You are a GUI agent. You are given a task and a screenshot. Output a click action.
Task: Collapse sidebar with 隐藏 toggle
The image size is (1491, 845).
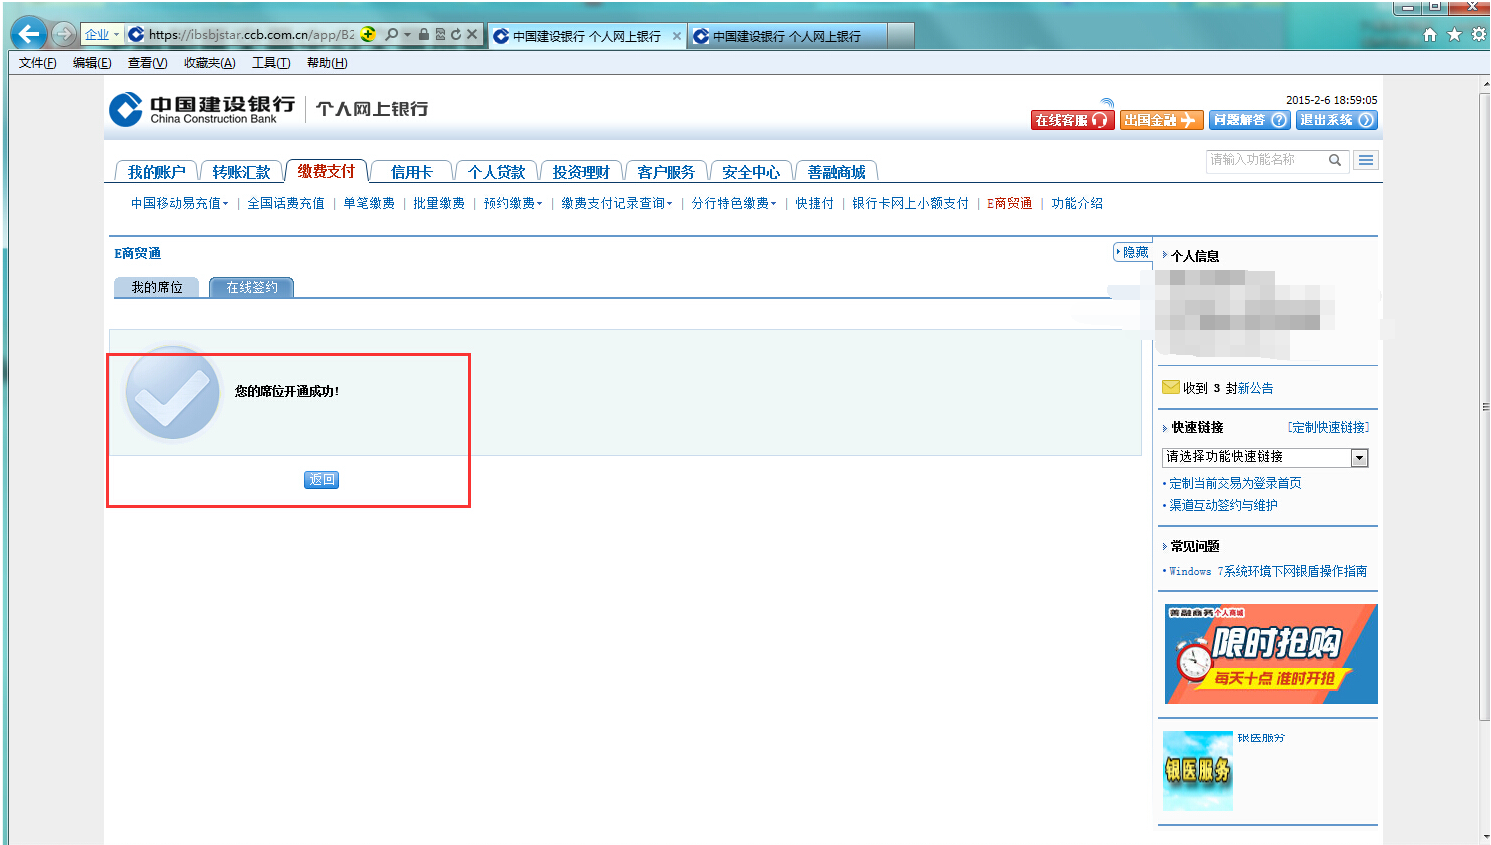click(x=1133, y=252)
